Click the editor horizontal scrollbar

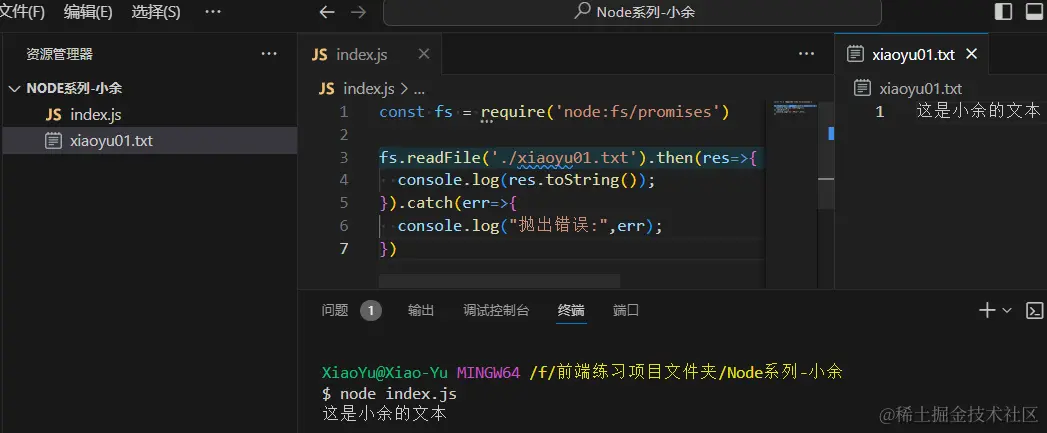(499, 281)
